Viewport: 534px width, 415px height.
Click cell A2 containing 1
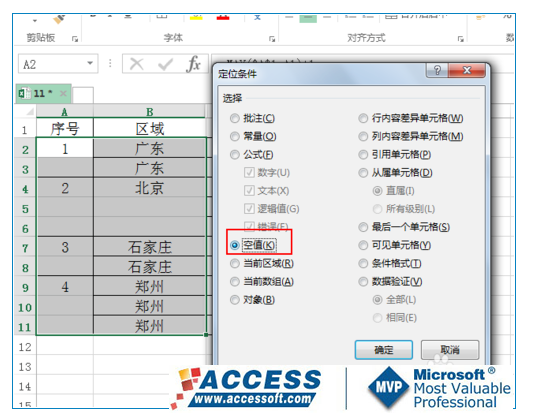tap(65, 148)
